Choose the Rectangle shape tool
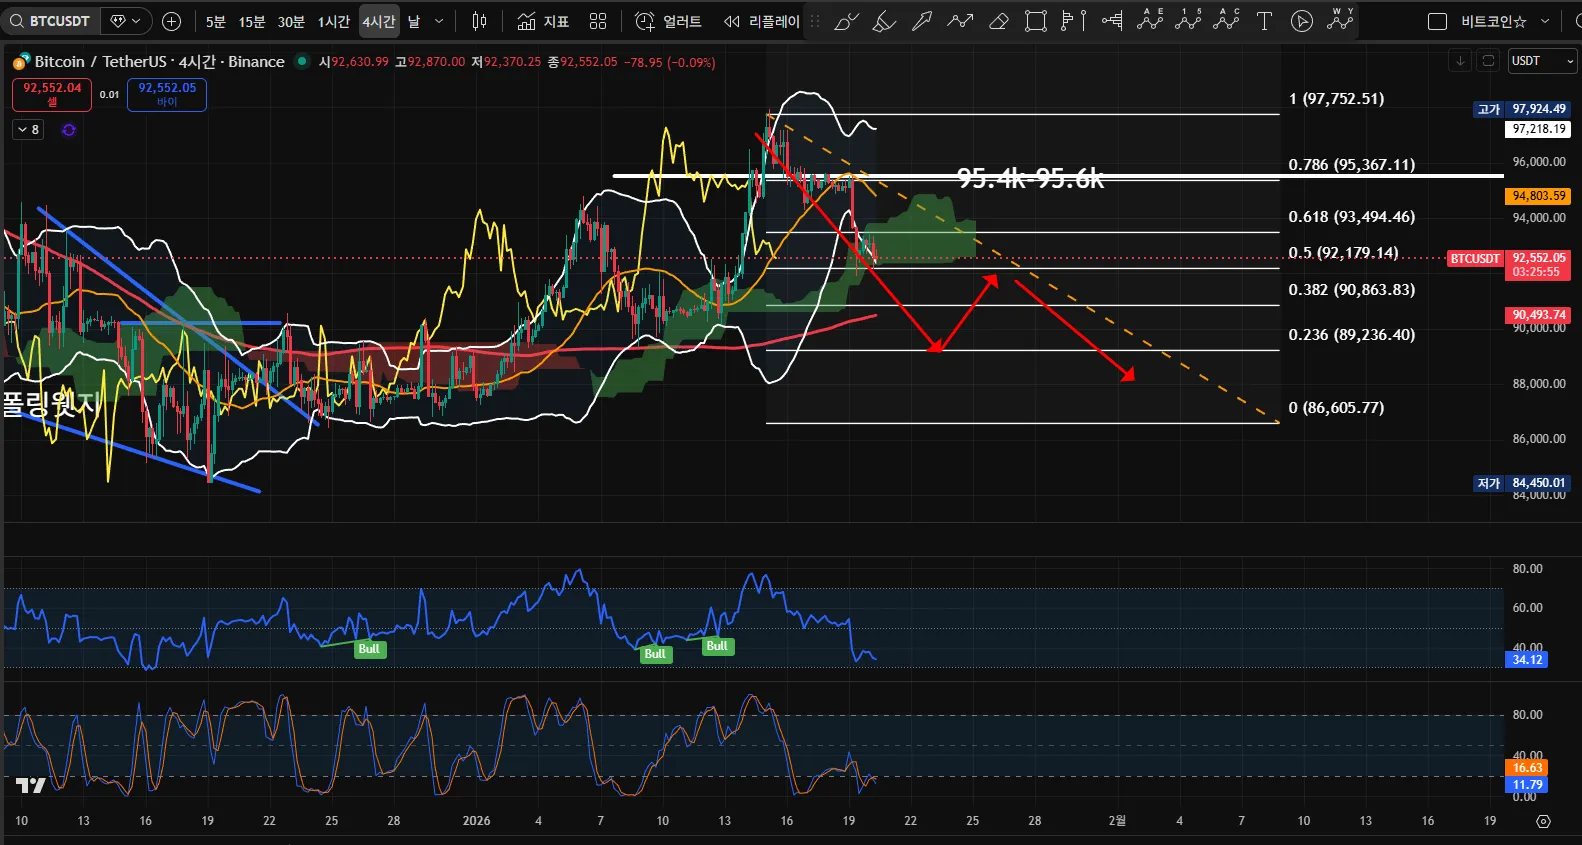This screenshot has height=845, width=1582. pos(1036,21)
